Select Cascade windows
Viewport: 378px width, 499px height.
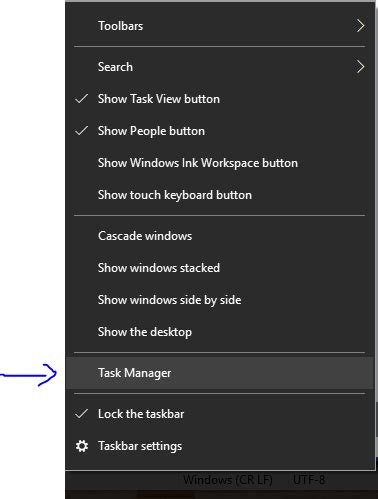220,236
